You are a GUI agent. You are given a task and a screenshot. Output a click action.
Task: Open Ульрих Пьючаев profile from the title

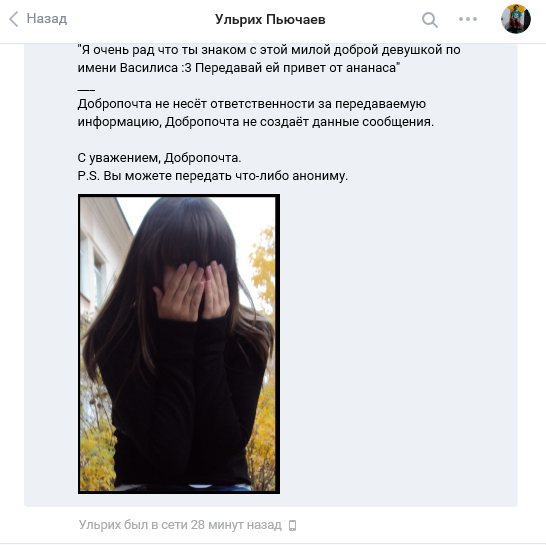pyautogui.click(x=270, y=20)
